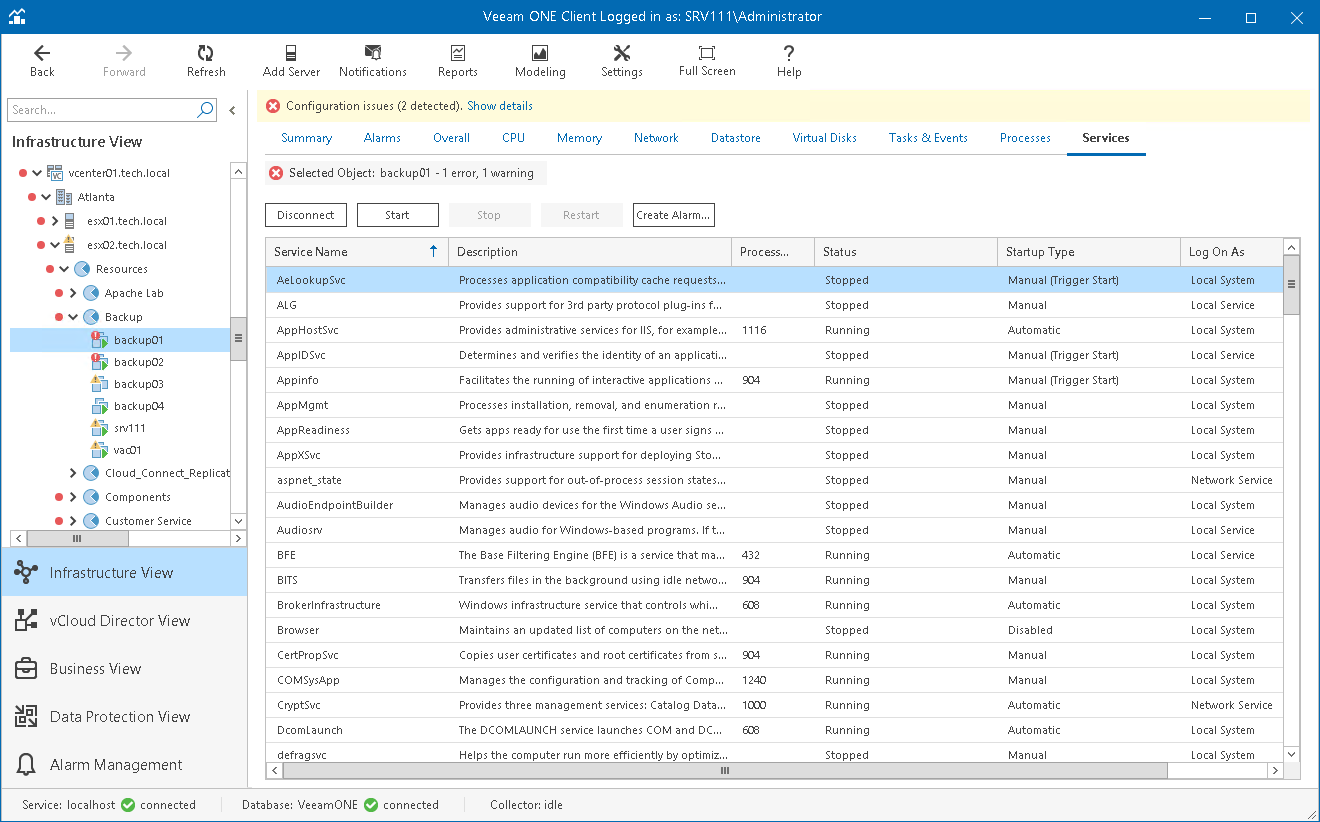Click the services table horizontal scrollbar
1320x822 pixels.
(725, 771)
